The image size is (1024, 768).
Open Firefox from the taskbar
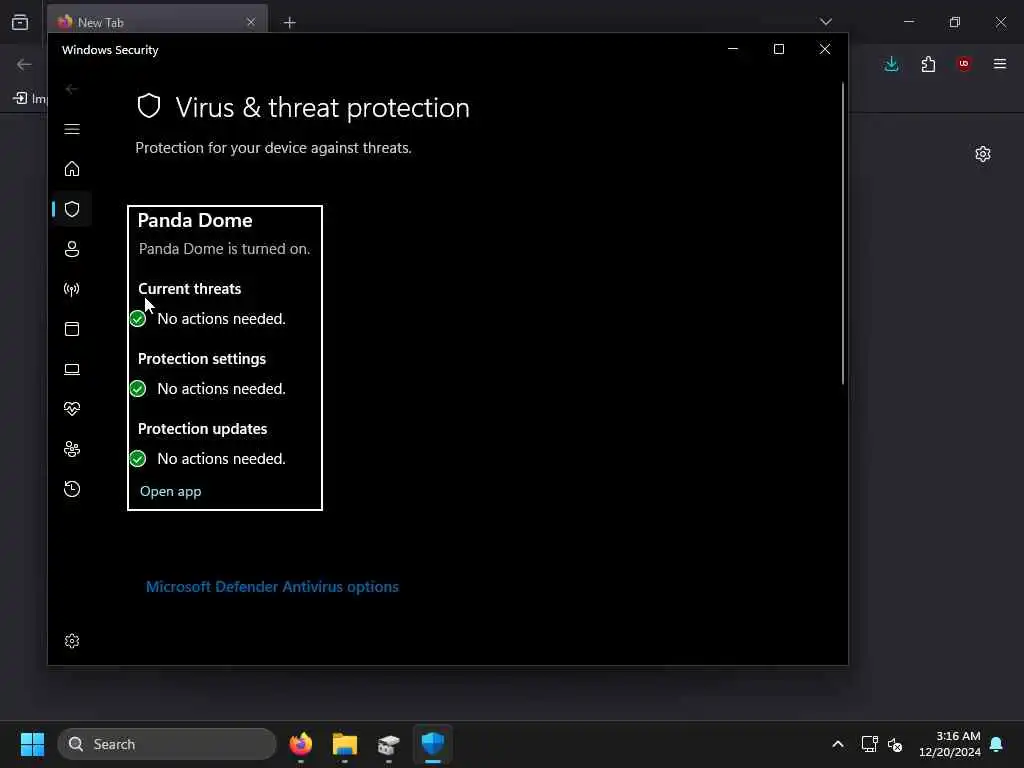click(301, 744)
